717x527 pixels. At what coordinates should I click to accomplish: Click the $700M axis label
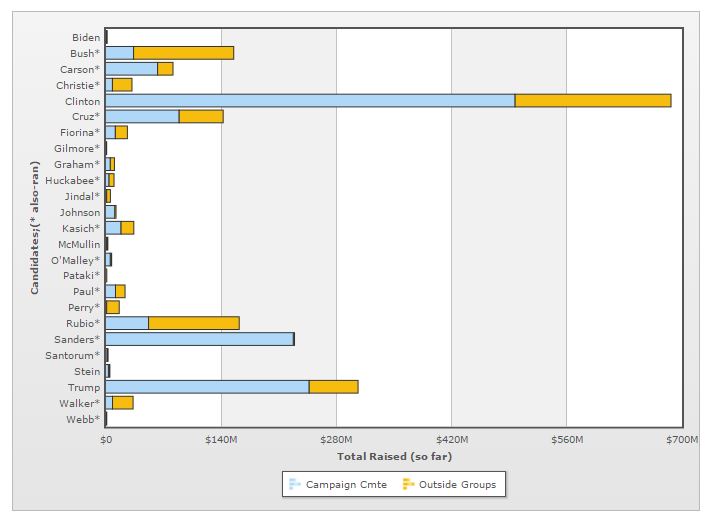pyautogui.click(x=682, y=440)
